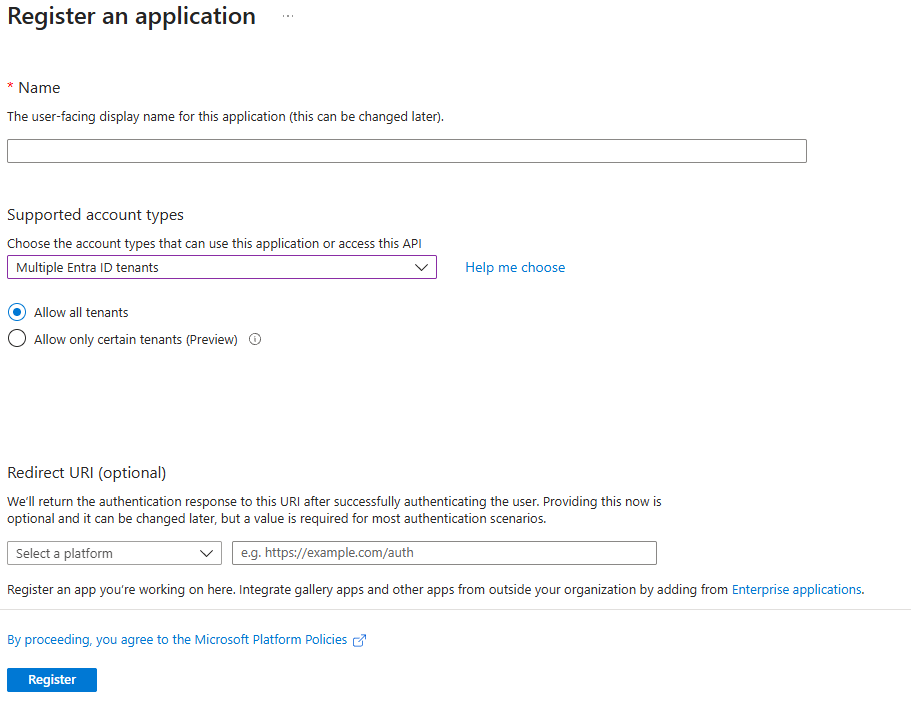Select Allow only certain tenants (Preview) option
911x702 pixels.
click(17, 338)
